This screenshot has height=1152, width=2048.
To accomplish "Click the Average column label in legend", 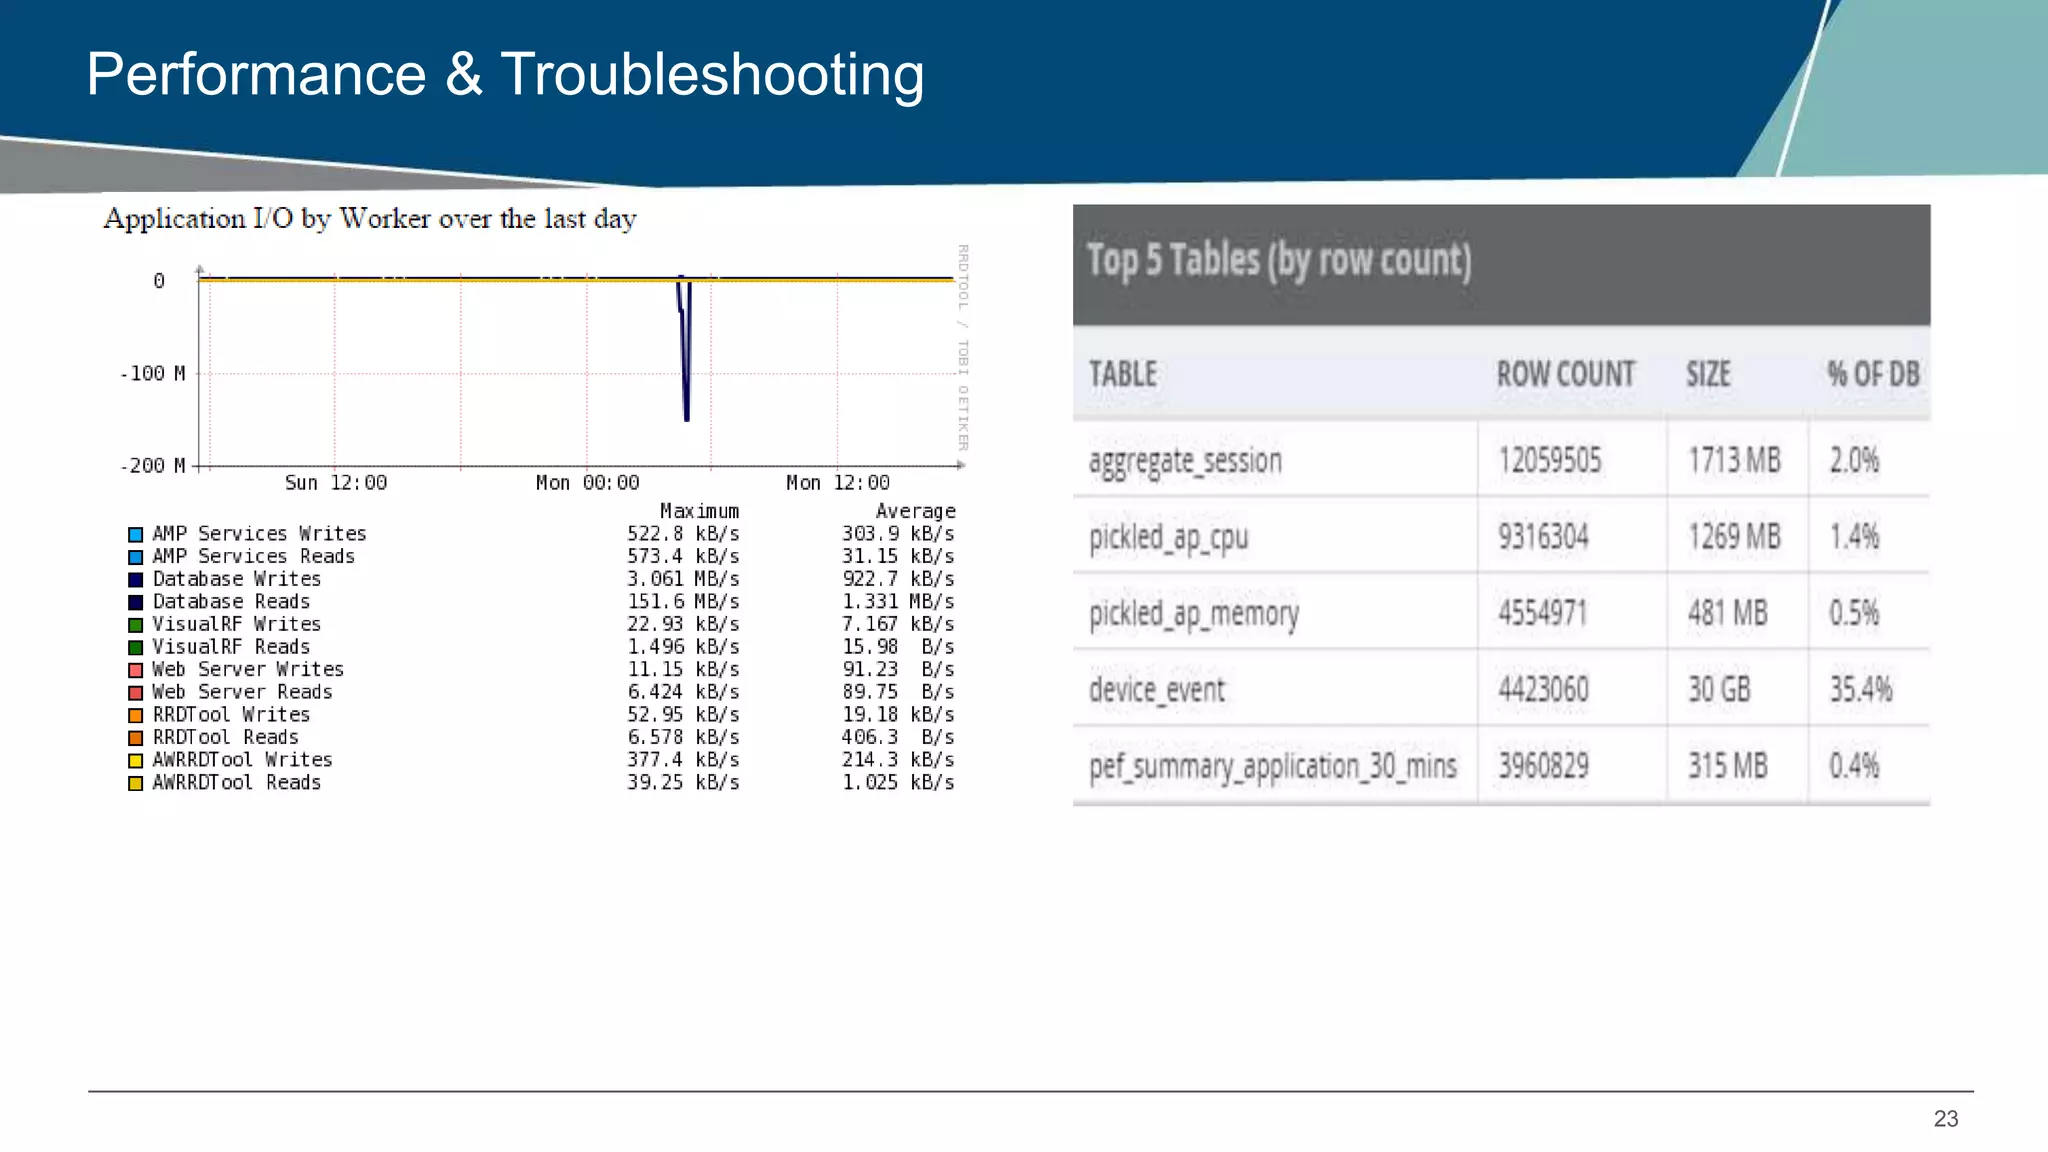I will (x=915, y=511).
